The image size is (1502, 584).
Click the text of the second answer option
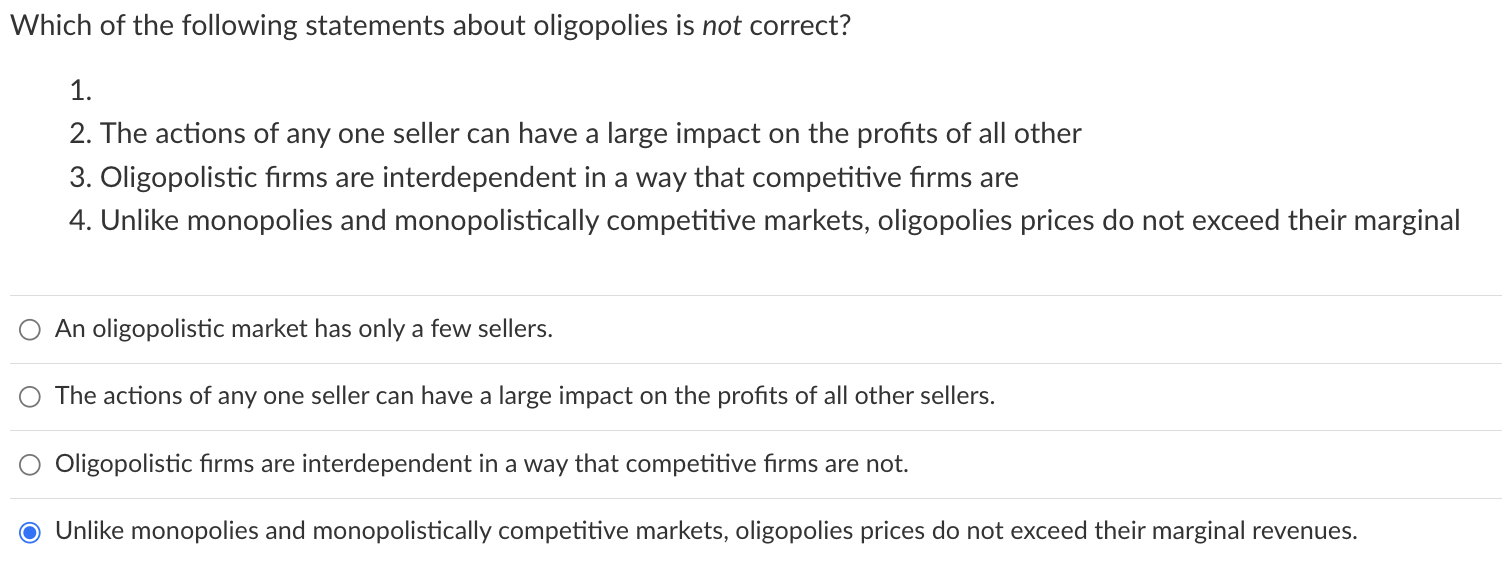coord(525,396)
